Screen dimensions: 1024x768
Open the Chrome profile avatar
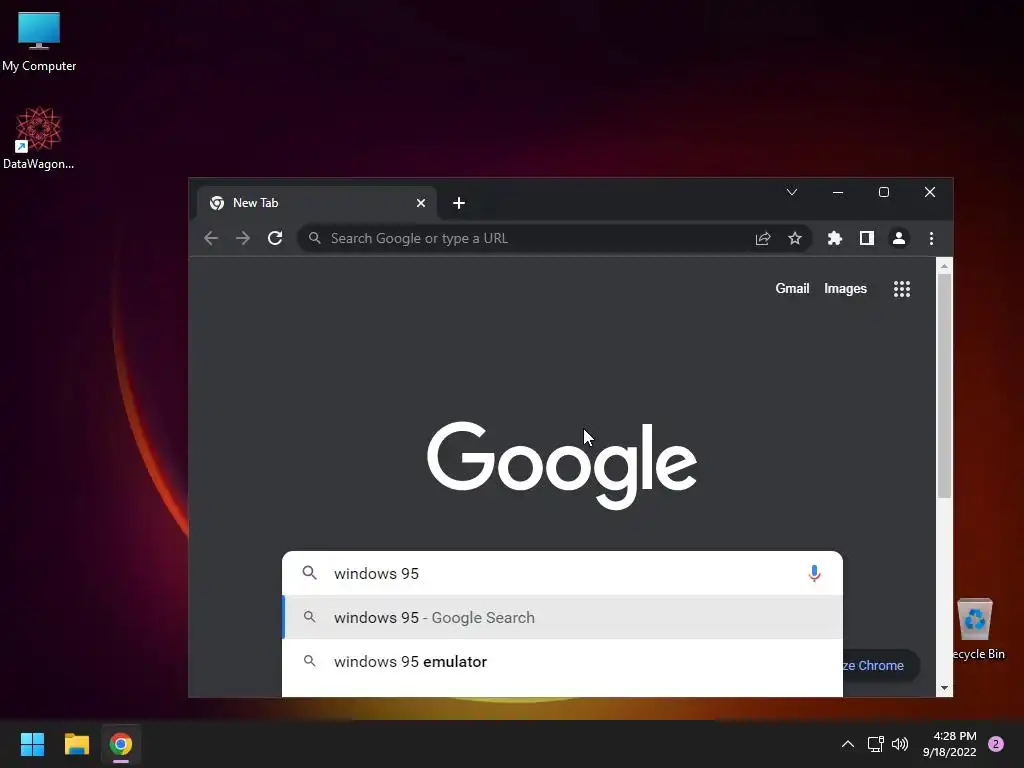click(x=899, y=238)
